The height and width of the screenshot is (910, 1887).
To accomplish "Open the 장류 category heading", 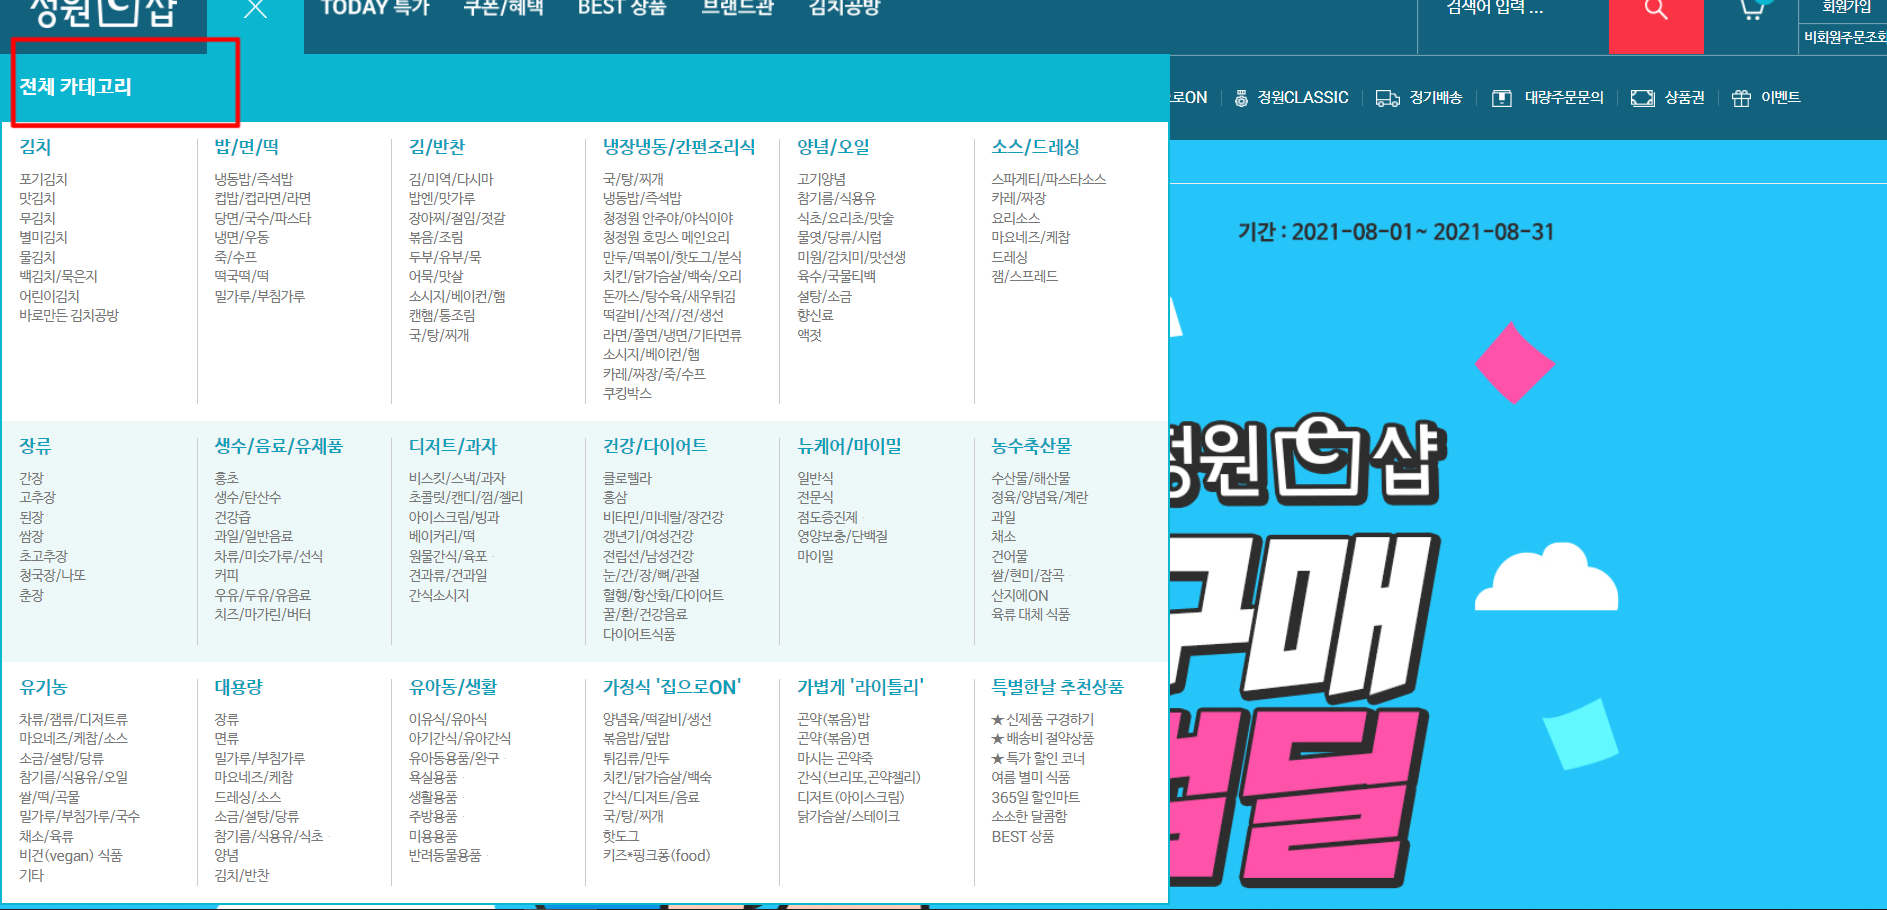I will click(35, 446).
